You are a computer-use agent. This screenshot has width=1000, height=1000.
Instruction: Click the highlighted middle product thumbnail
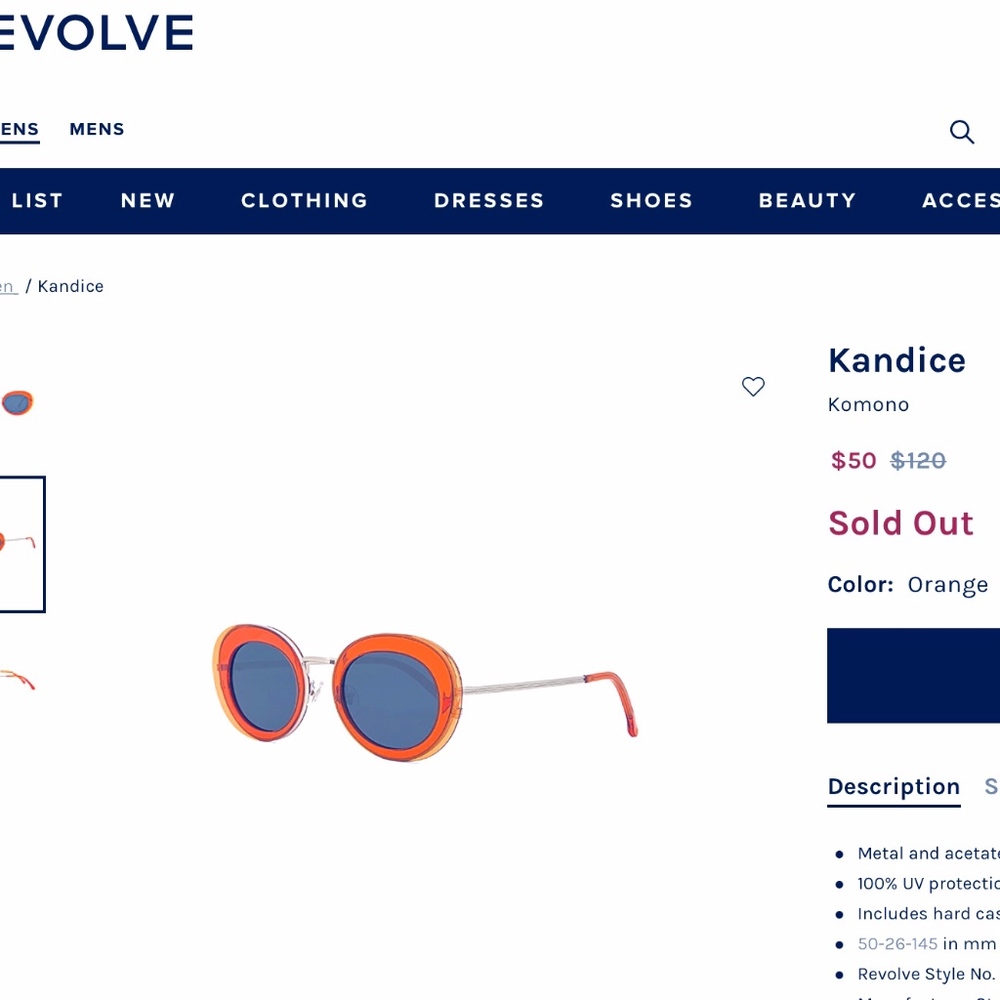tap(20, 545)
